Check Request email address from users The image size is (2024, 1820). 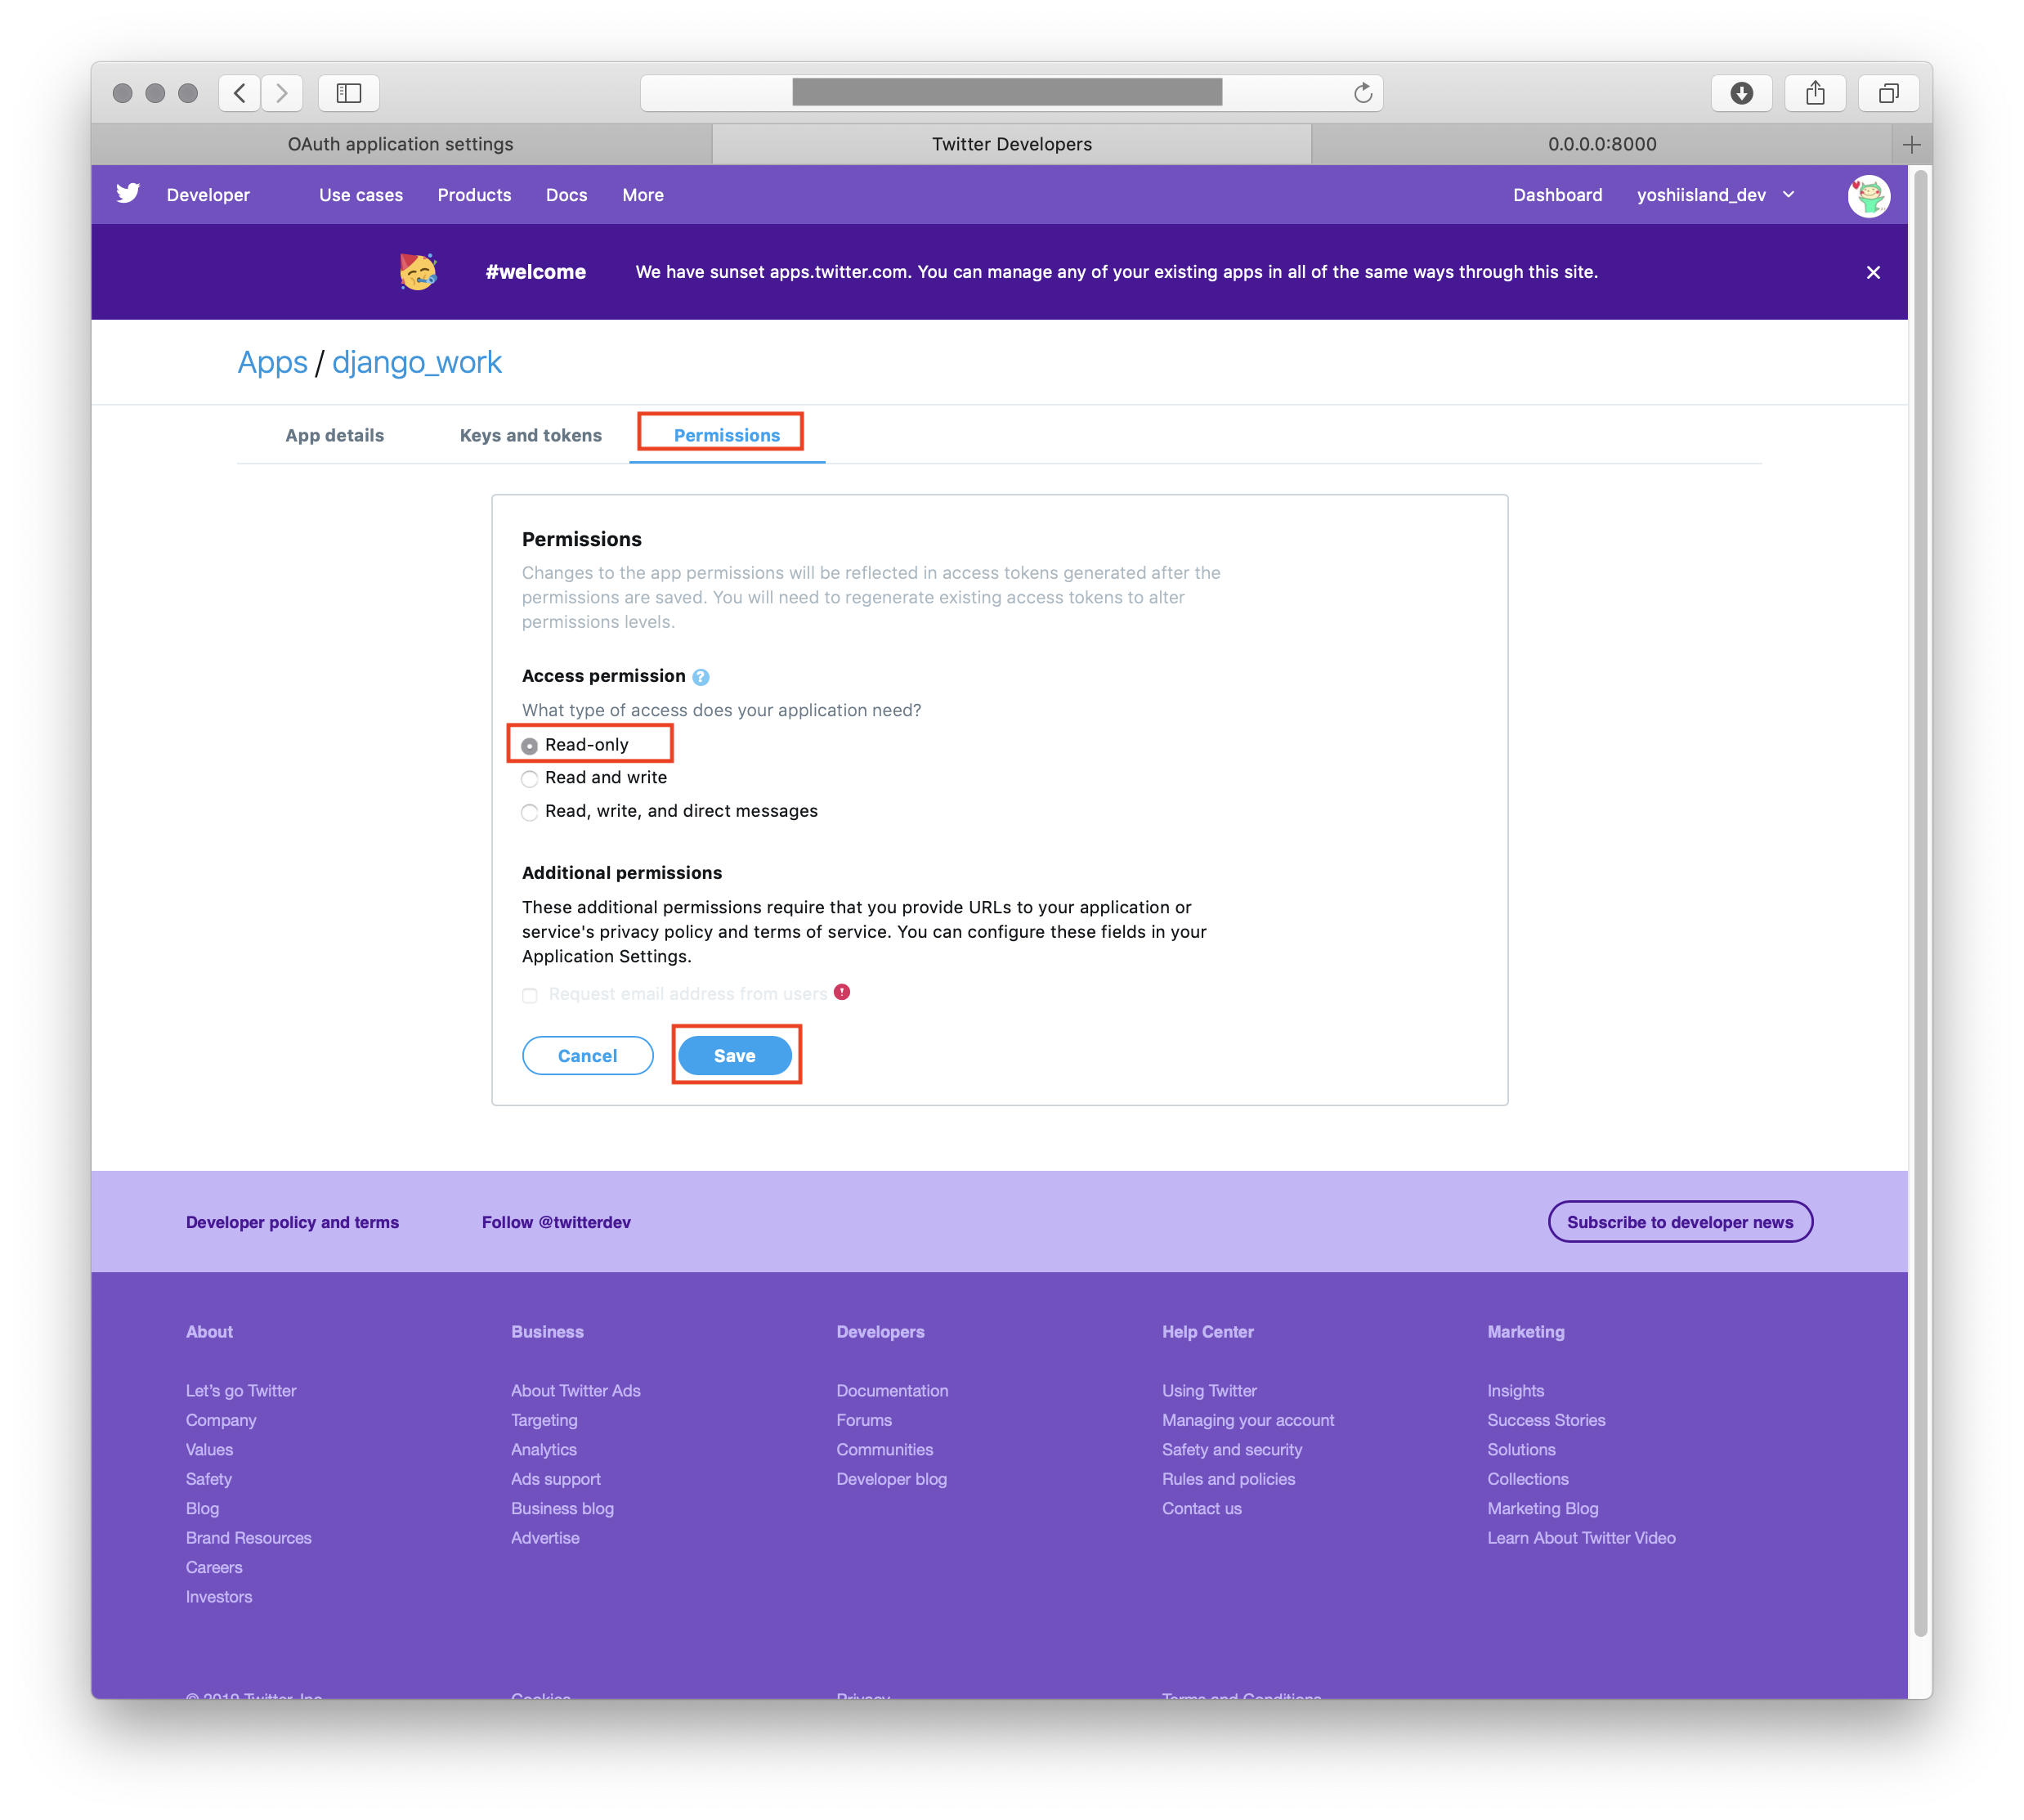(x=530, y=995)
